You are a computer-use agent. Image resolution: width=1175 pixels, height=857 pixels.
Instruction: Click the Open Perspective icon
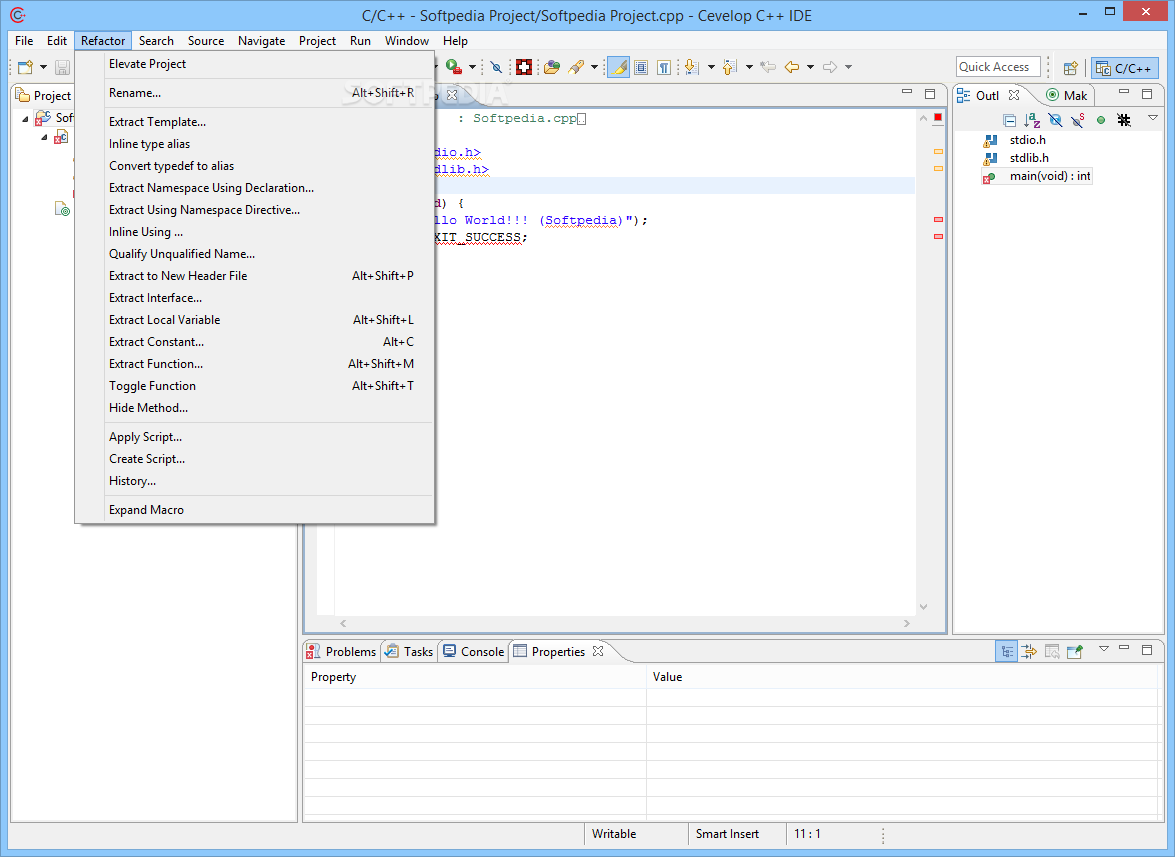[1070, 68]
